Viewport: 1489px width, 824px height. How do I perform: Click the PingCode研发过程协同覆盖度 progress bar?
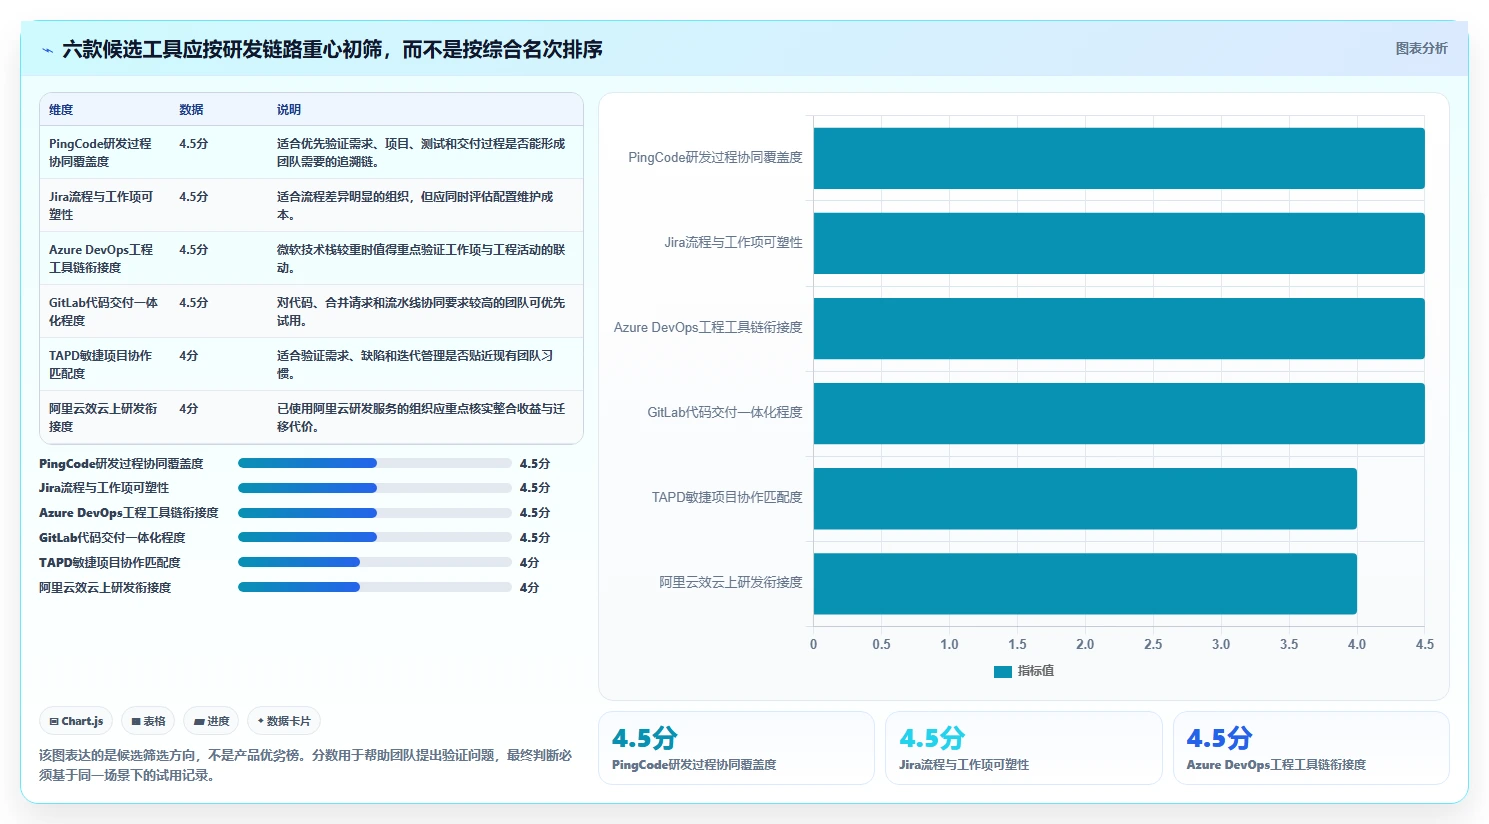pos(375,463)
